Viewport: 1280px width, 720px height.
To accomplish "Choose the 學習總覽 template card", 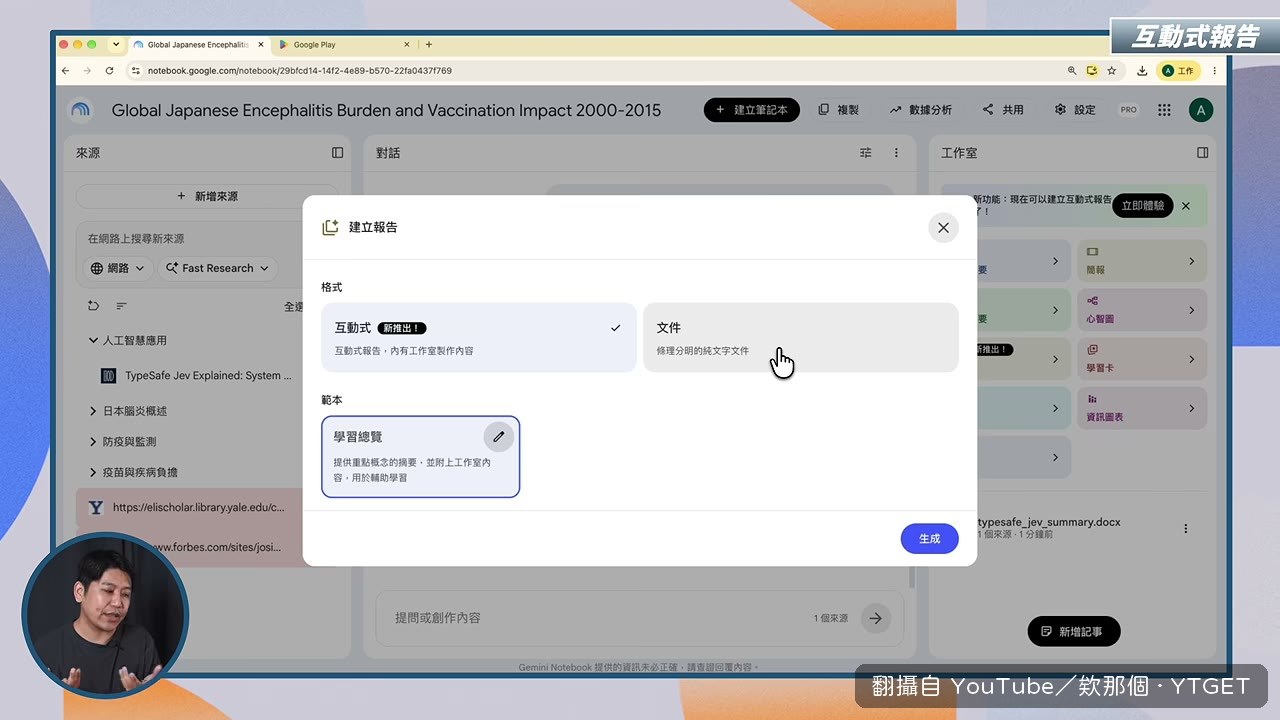I will coord(420,457).
